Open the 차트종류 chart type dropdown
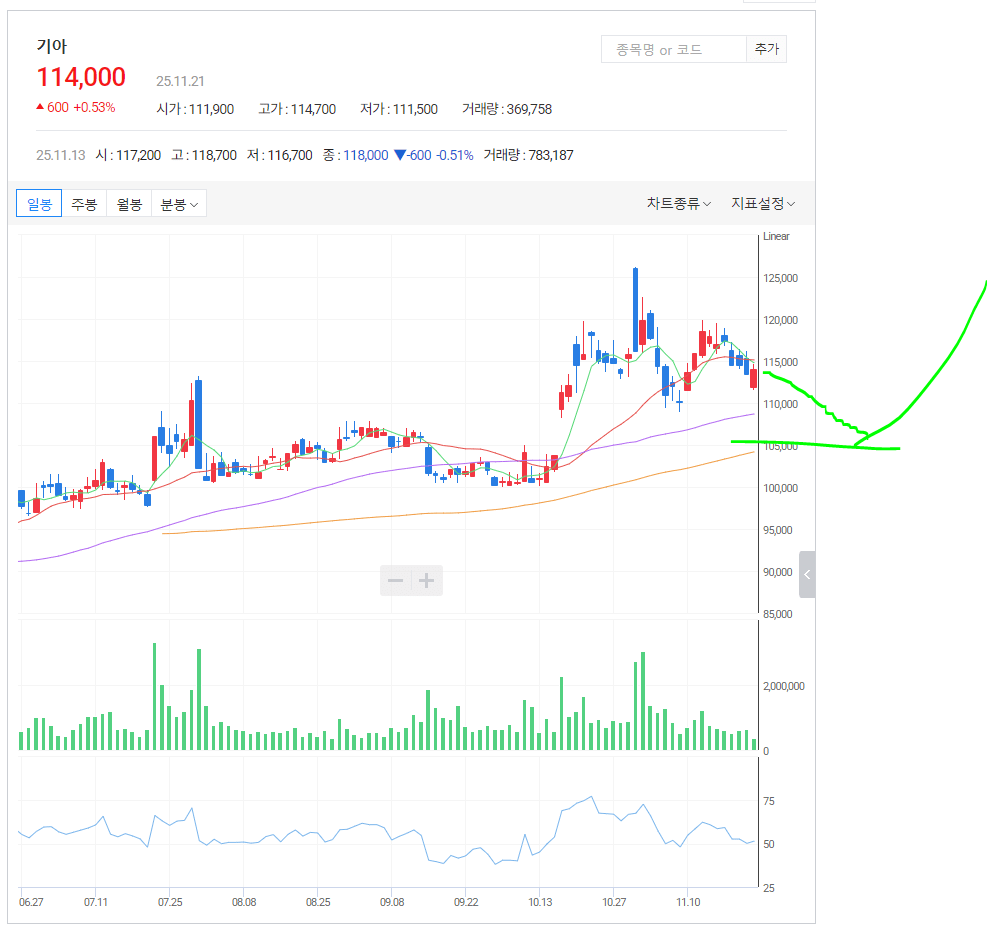The height and width of the screenshot is (935, 987). point(679,203)
